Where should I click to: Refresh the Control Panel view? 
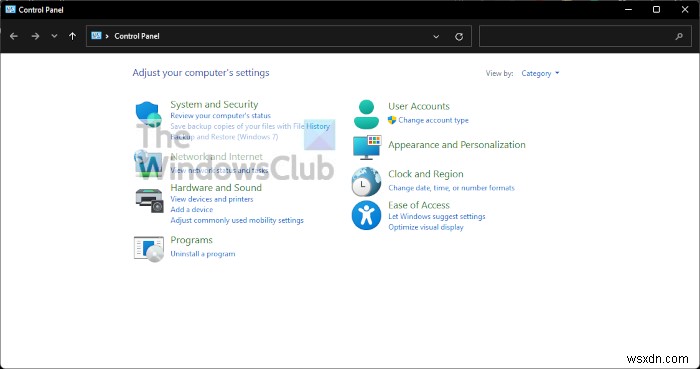[x=459, y=37]
